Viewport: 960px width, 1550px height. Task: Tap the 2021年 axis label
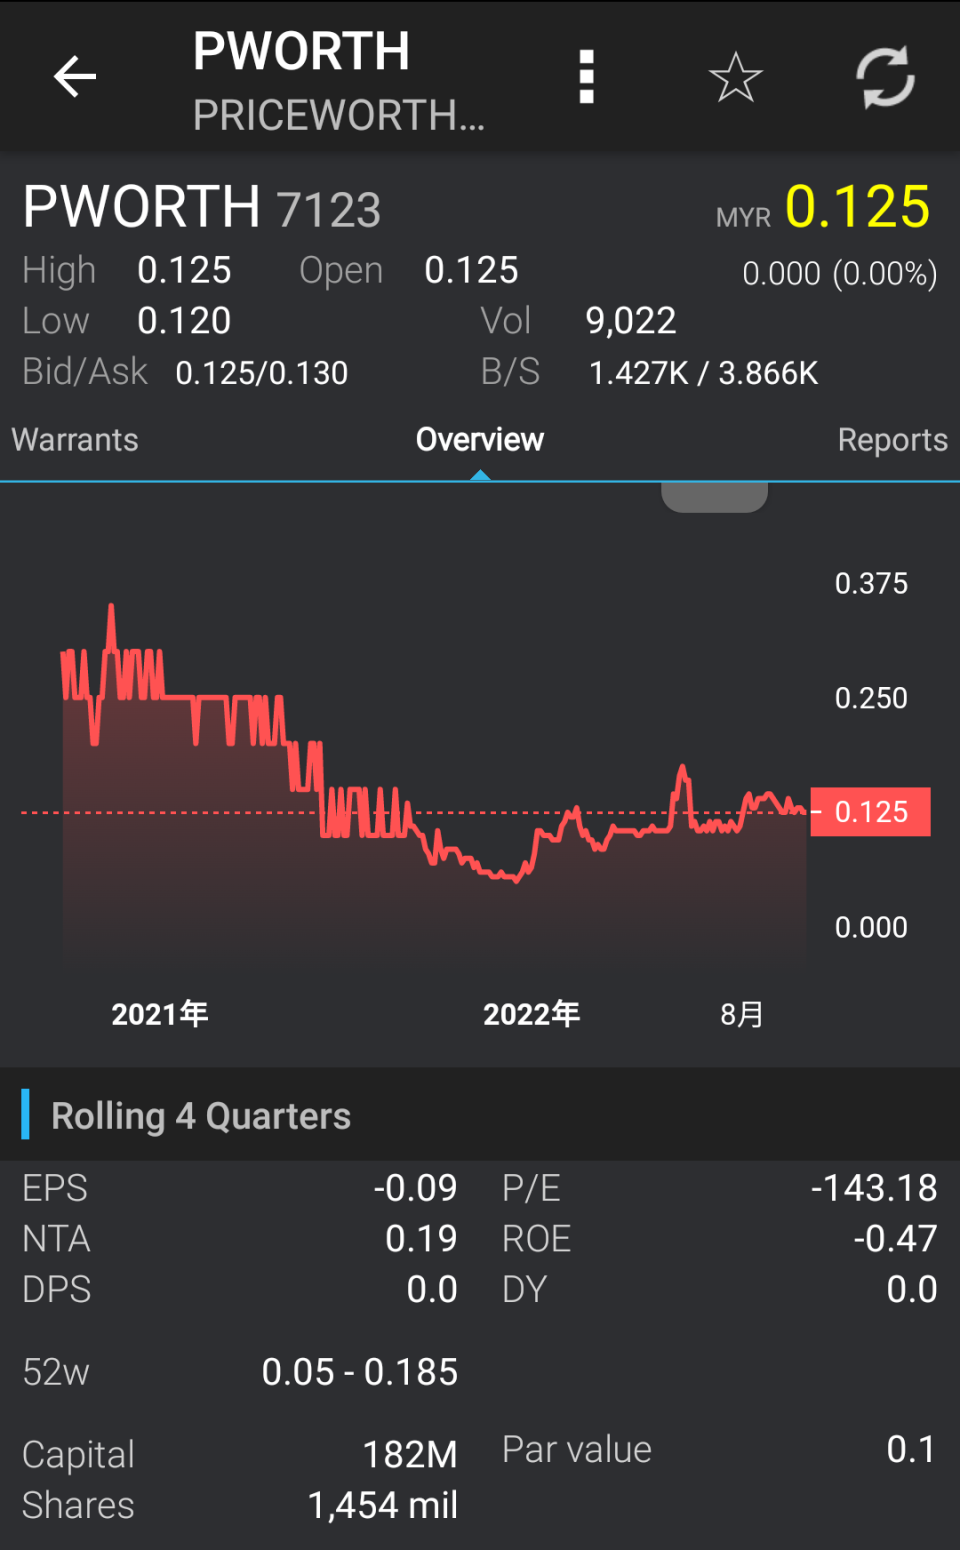tap(160, 1014)
